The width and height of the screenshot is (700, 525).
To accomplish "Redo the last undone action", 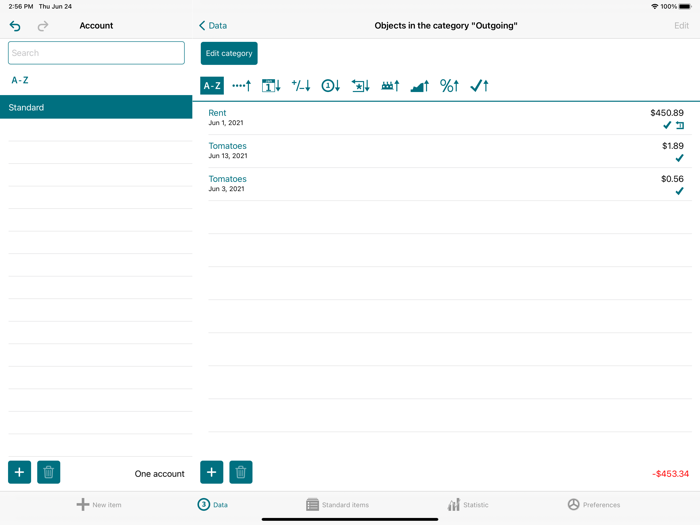I will point(42,26).
